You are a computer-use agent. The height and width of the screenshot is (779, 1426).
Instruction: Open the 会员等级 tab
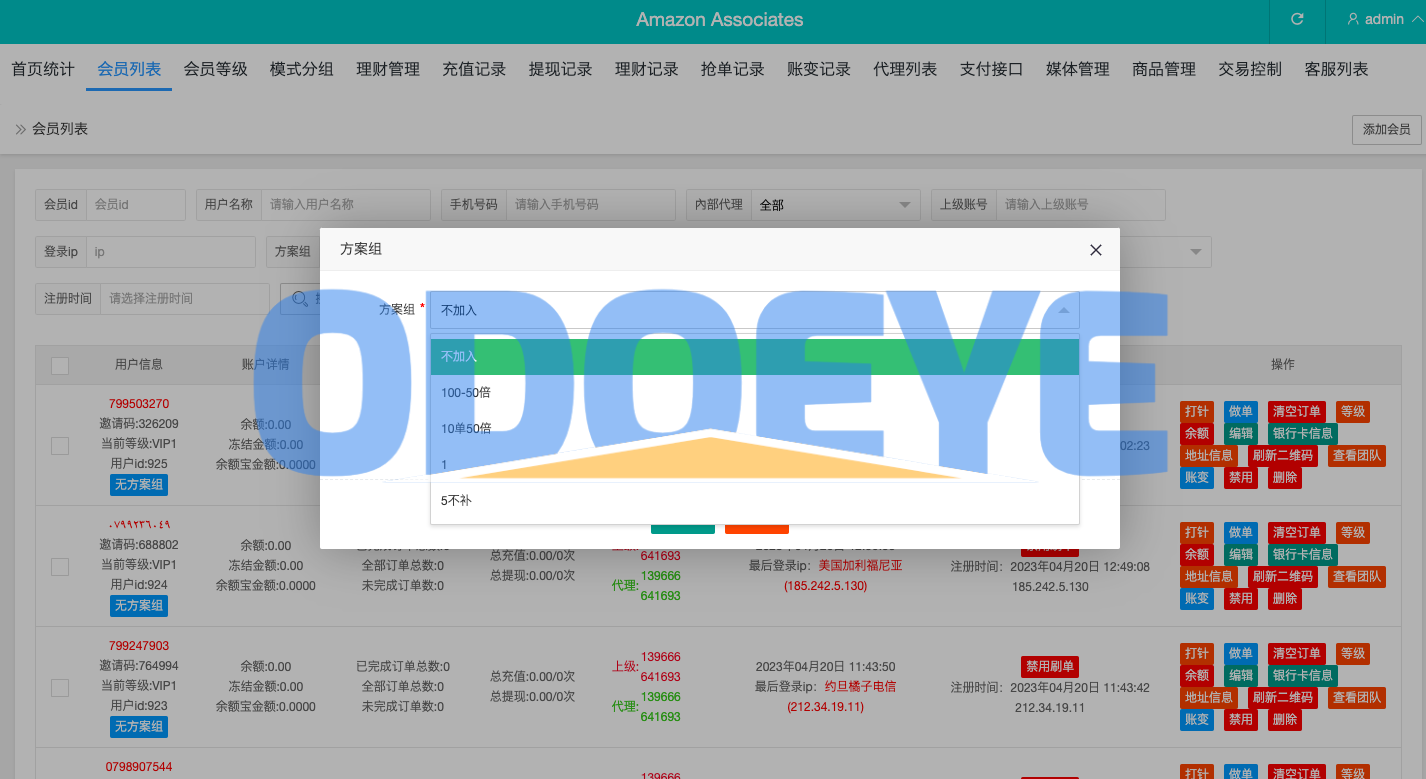pos(215,69)
